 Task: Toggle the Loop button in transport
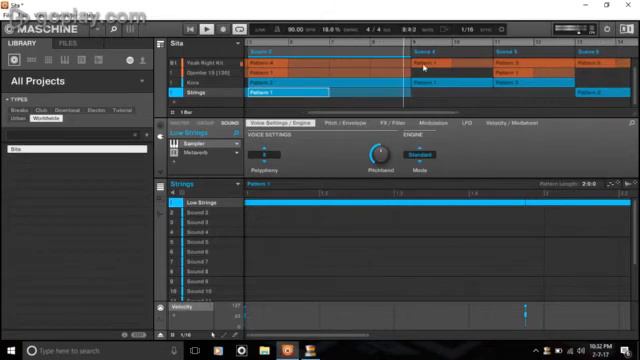[x=240, y=29]
